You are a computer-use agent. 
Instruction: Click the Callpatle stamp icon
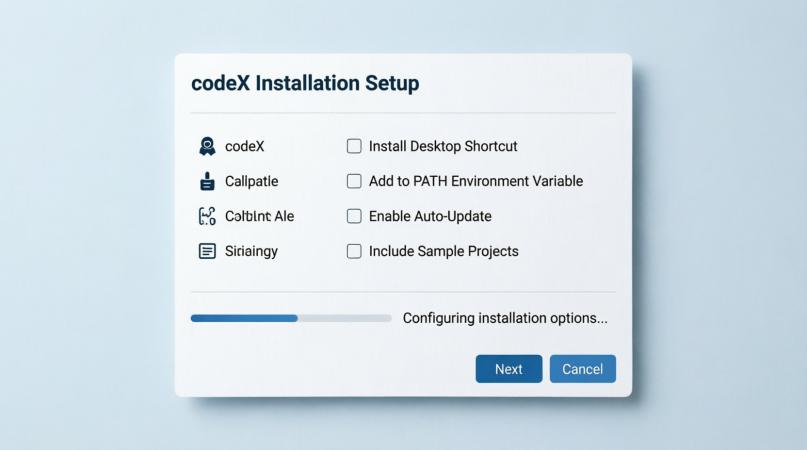207,181
